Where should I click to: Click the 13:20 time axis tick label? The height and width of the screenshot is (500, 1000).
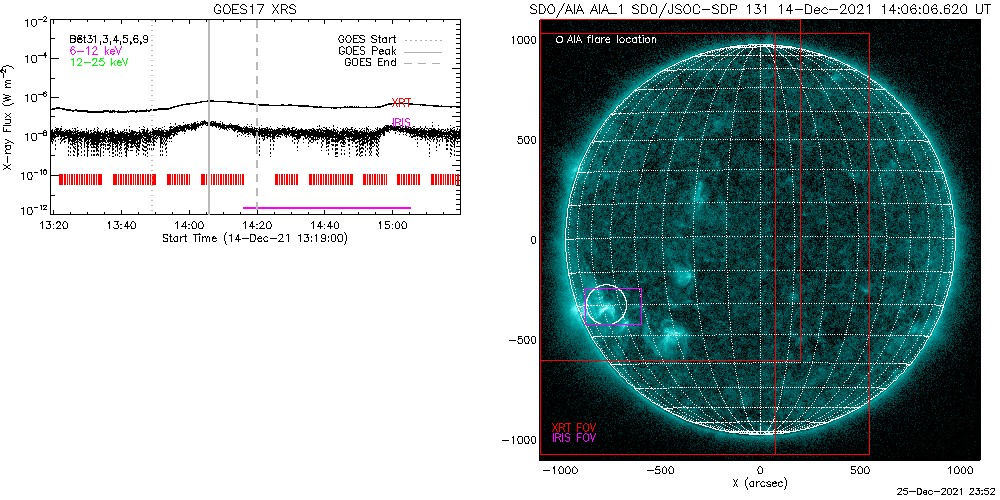(53, 225)
